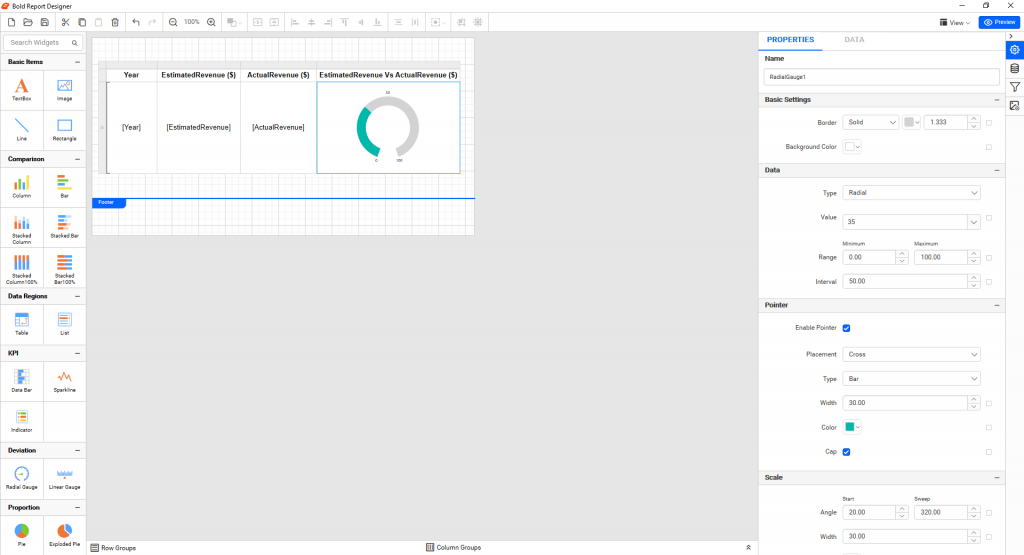This screenshot has width=1024, height=555.
Task: Open the Data Type Radial dropdown
Action: (x=912, y=193)
